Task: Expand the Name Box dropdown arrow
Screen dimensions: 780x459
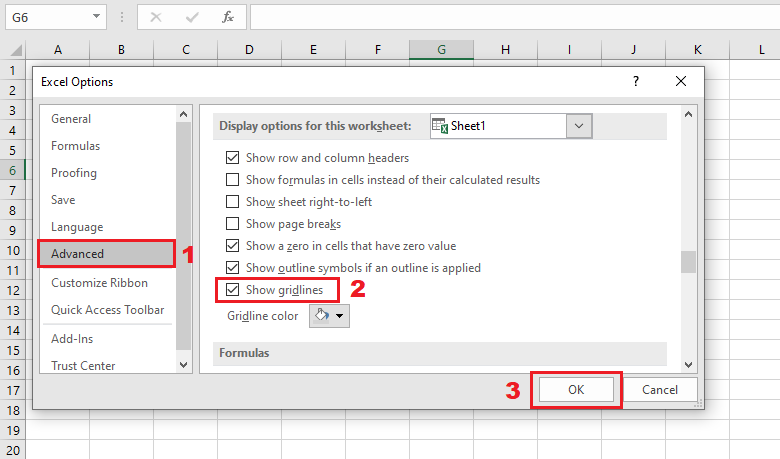Action: tap(96, 17)
